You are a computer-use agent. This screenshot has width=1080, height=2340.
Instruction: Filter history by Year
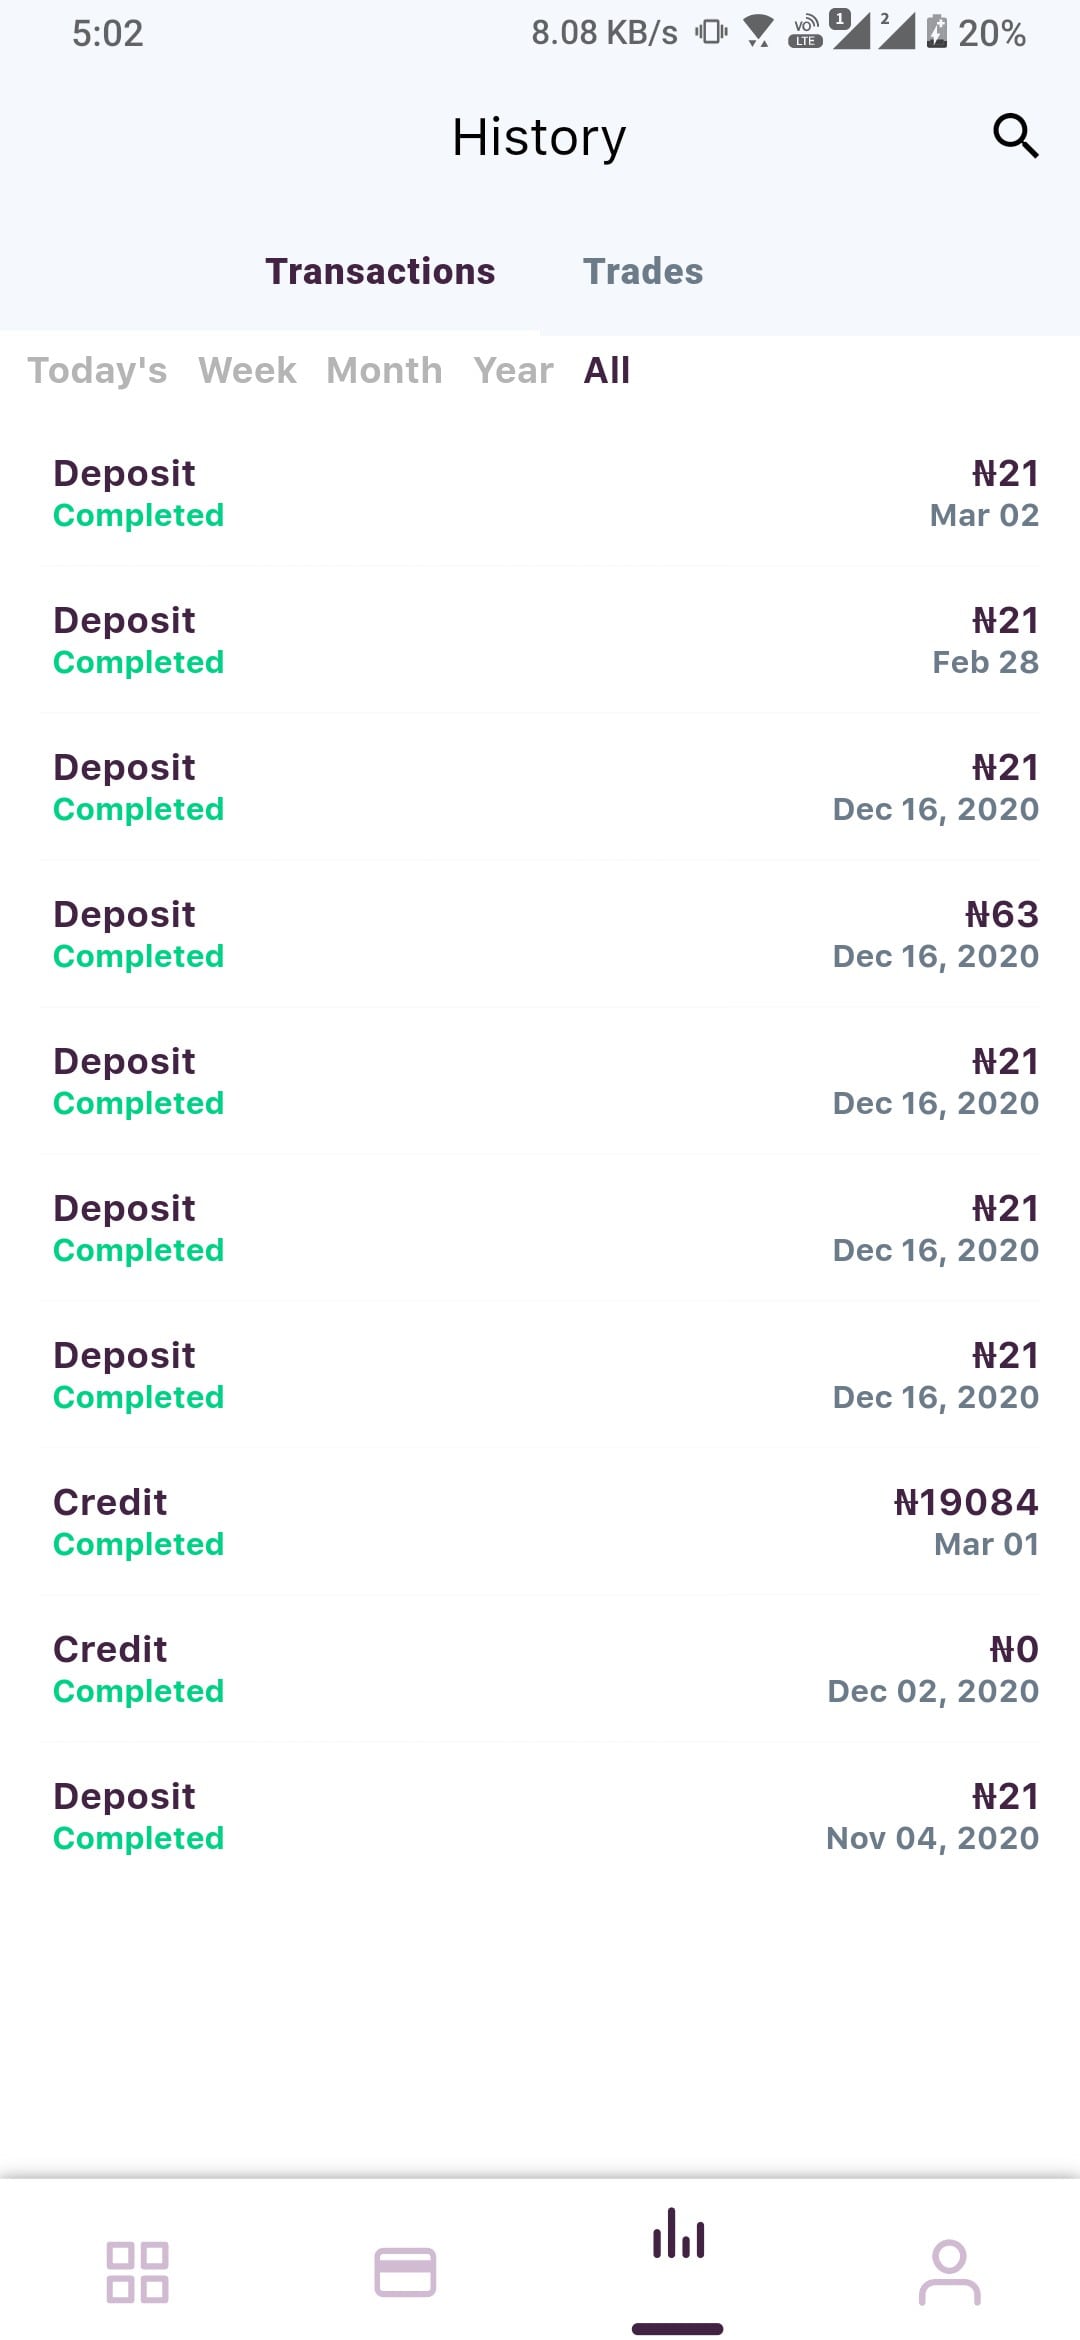coord(513,370)
